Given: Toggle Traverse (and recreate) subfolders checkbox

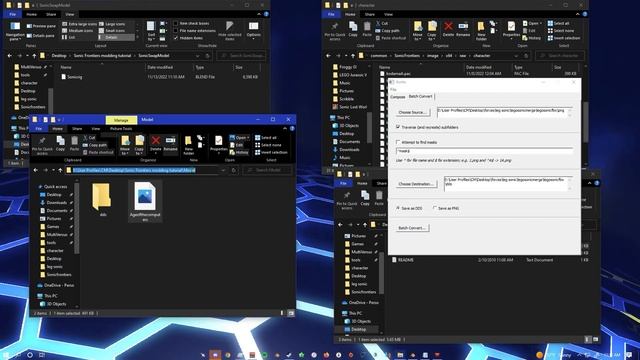Looking at the screenshot, I should coord(427,127).
